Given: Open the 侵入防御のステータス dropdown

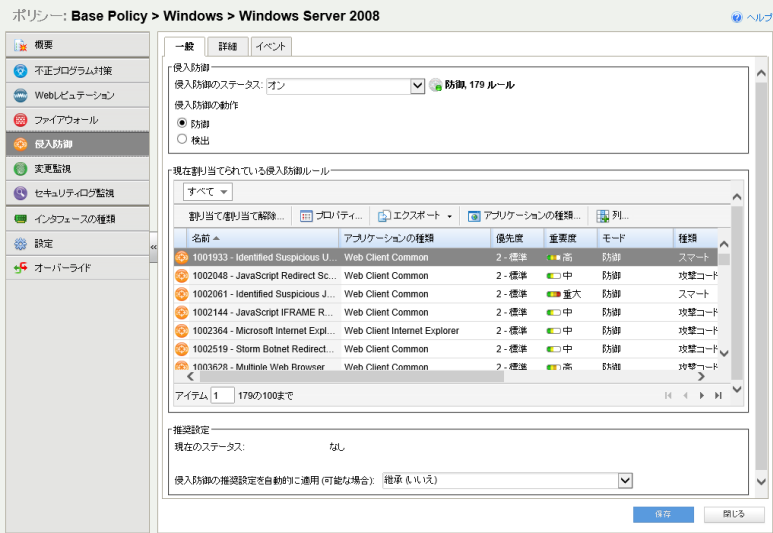Looking at the screenshot, I should (x=418, y=86).
